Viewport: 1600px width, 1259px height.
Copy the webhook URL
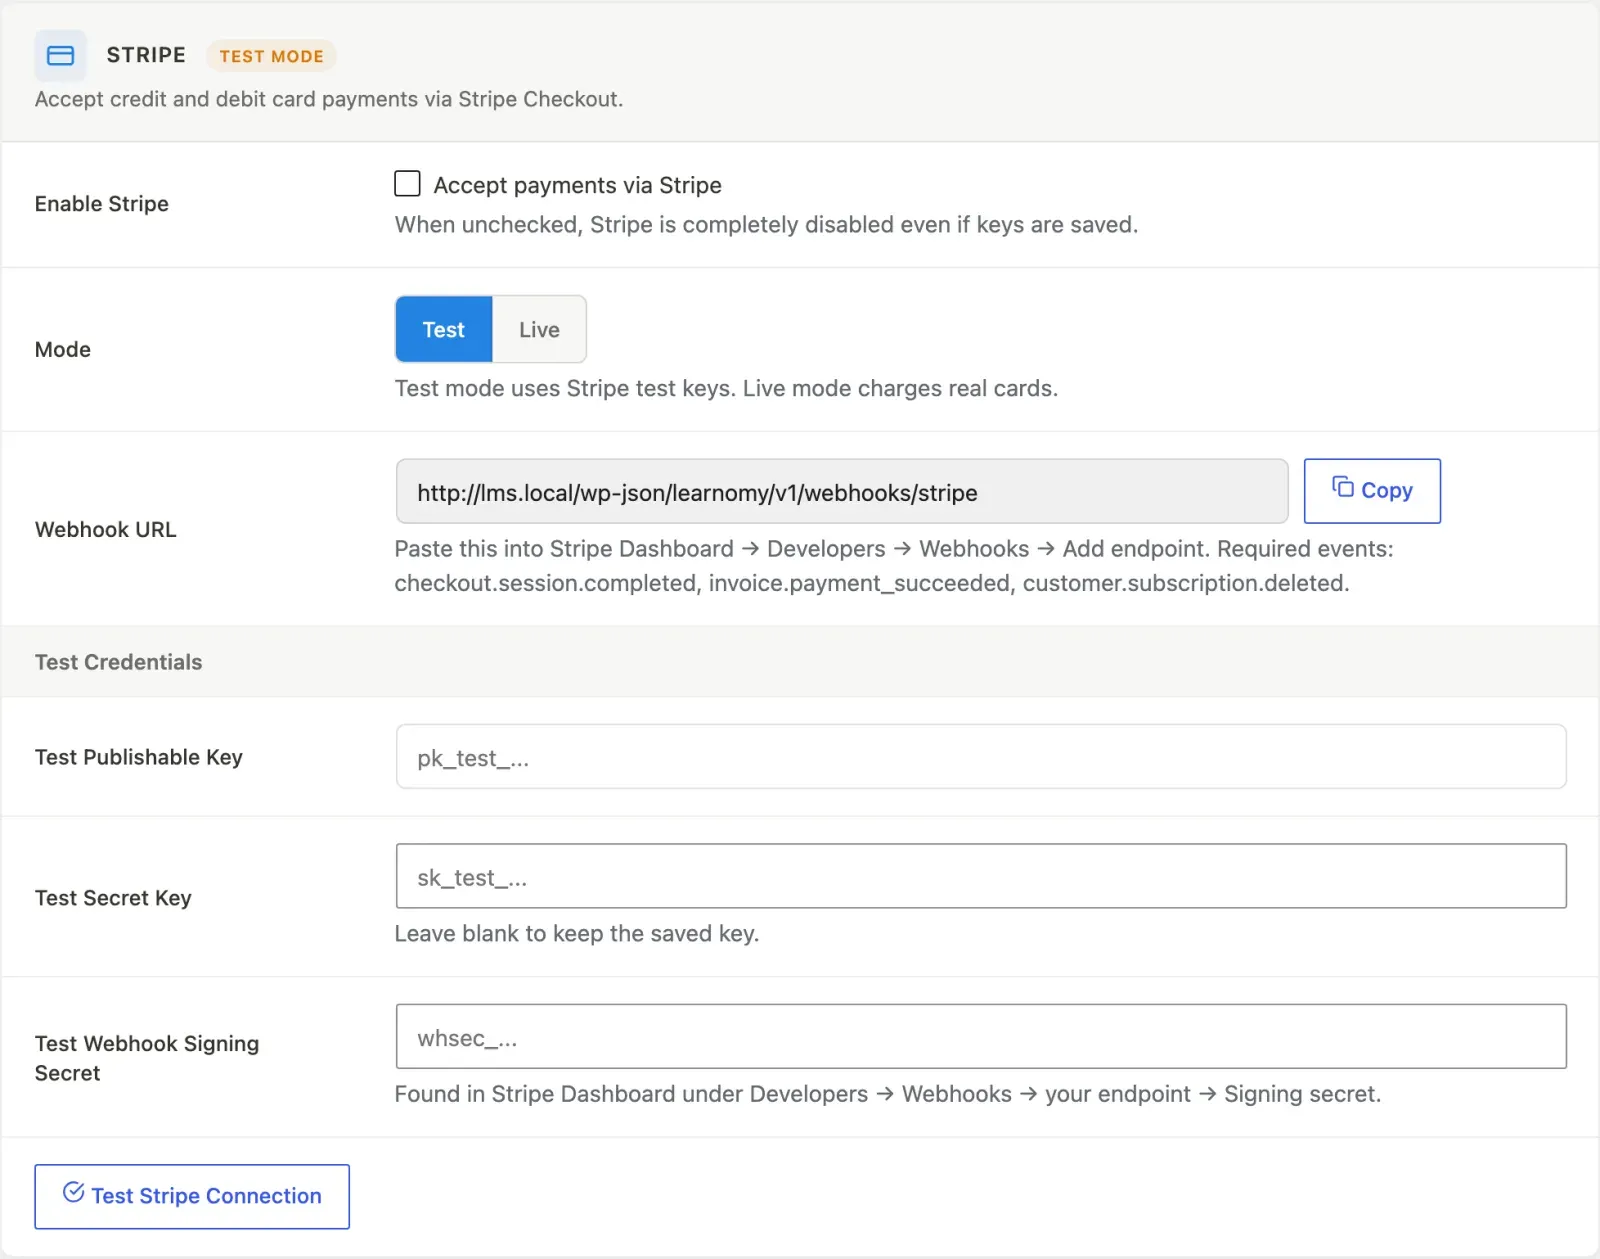click(1372, 491)
